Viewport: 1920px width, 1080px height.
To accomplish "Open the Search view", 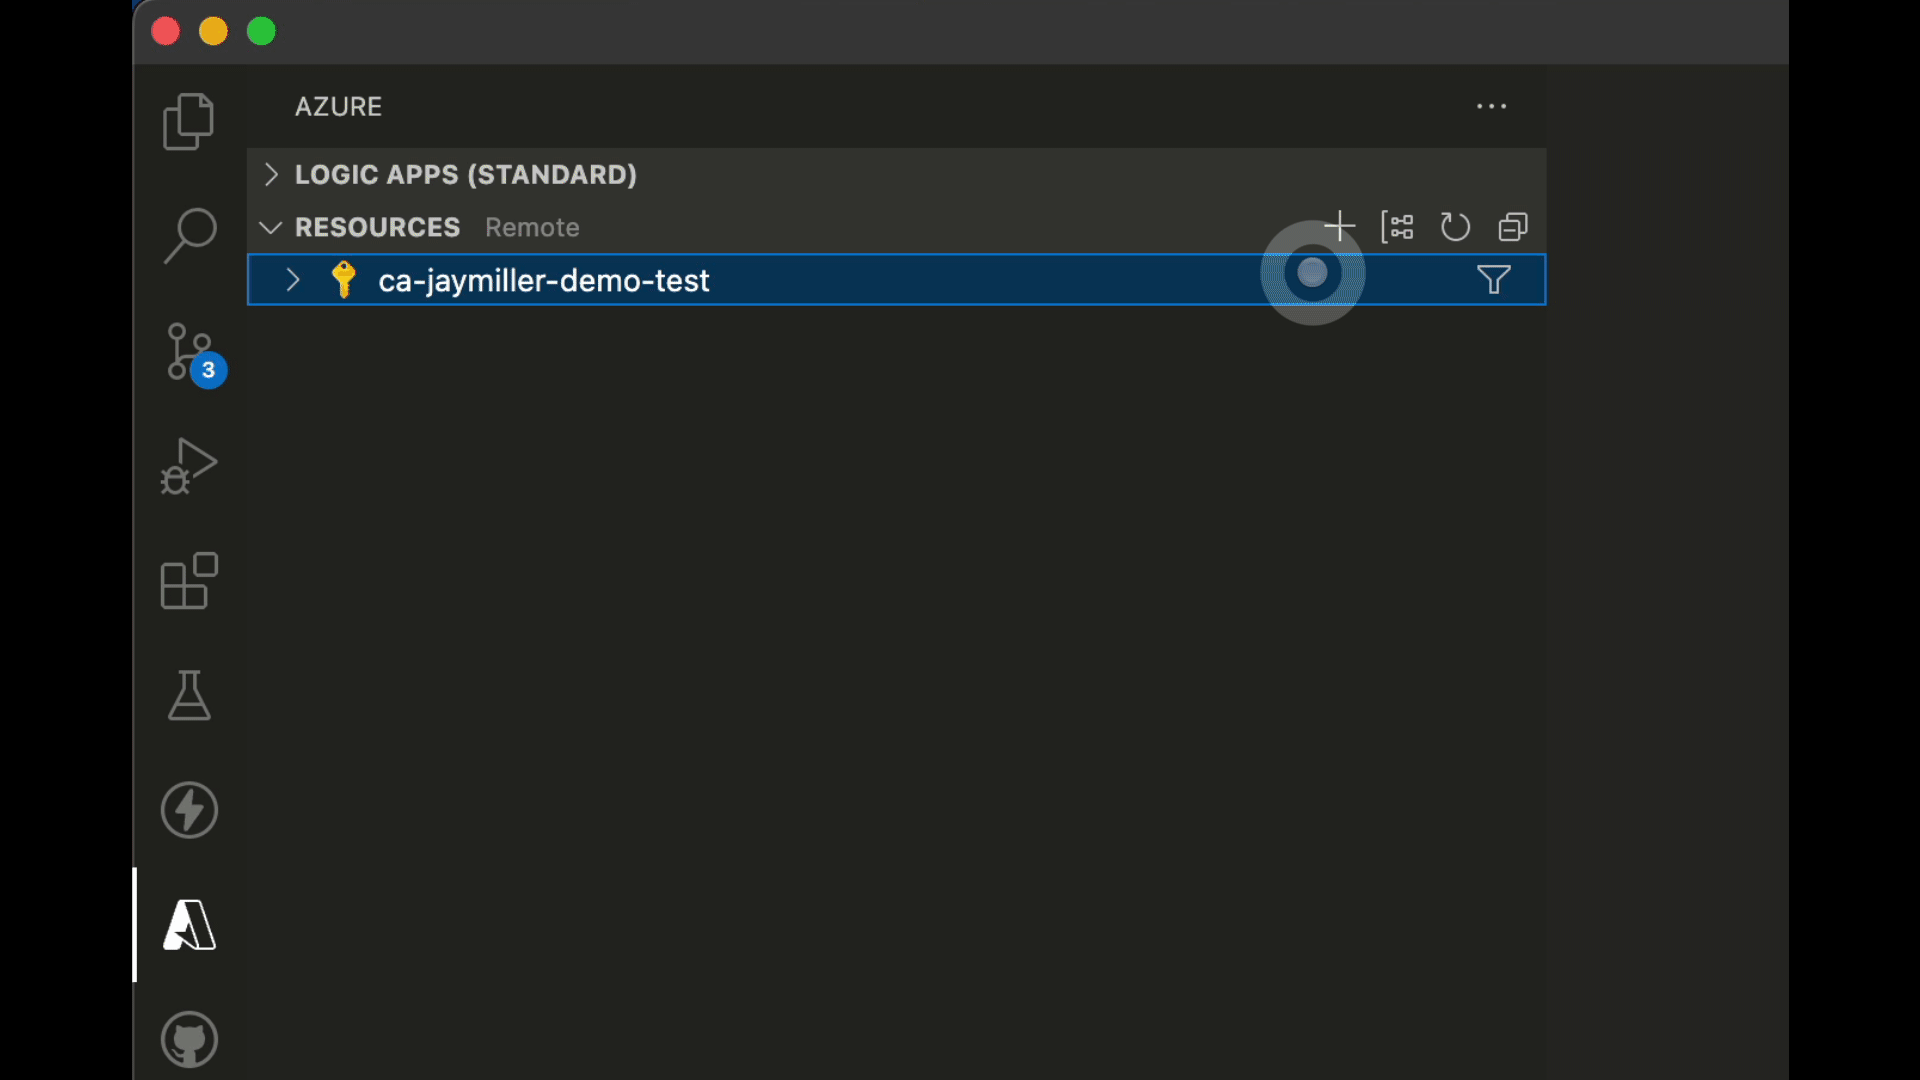I will tap(189, 236).
